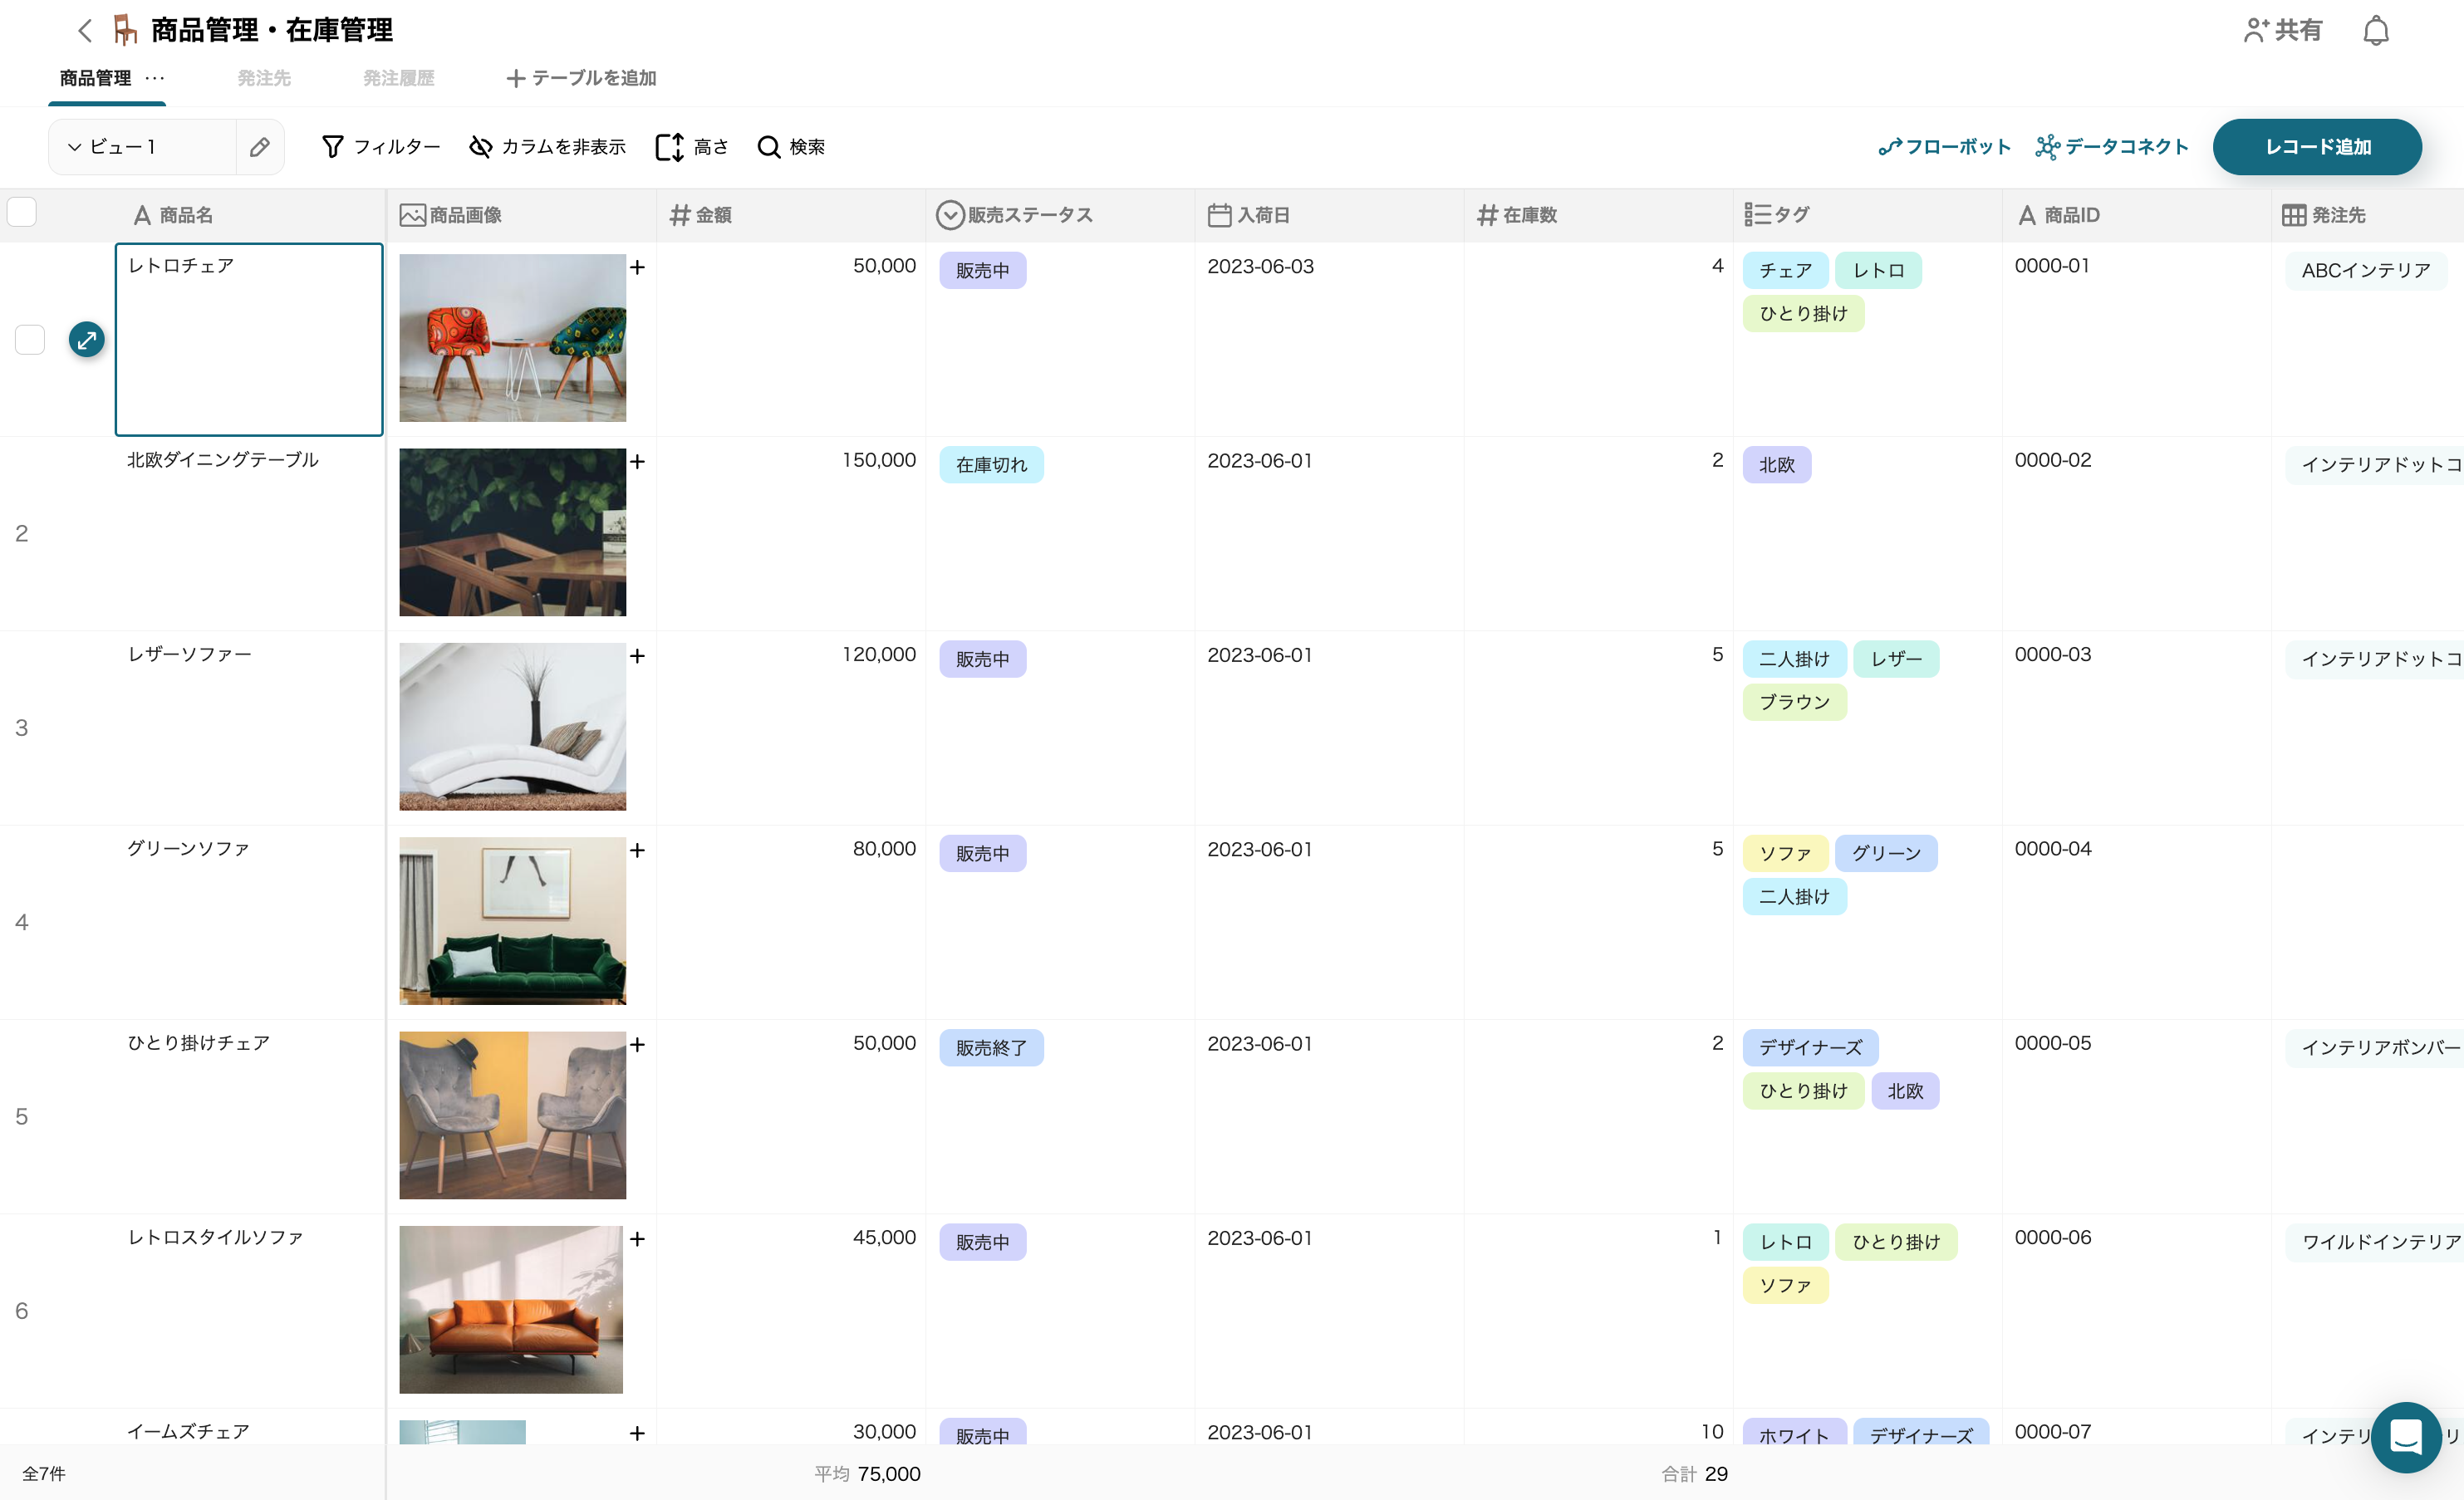
Task: Open the 高さ row height tool
Action: 691,147
